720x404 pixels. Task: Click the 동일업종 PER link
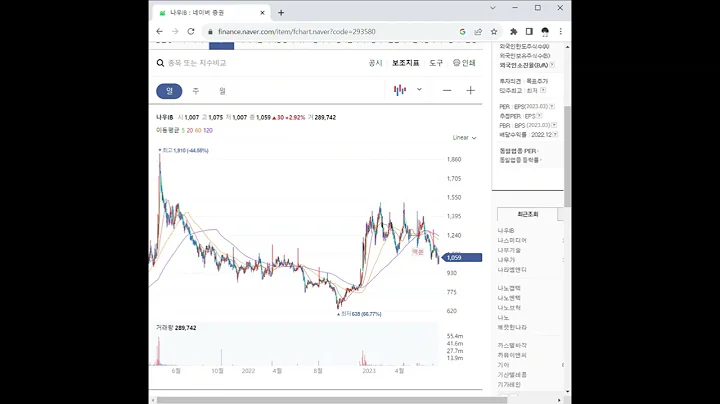point(518,151)
